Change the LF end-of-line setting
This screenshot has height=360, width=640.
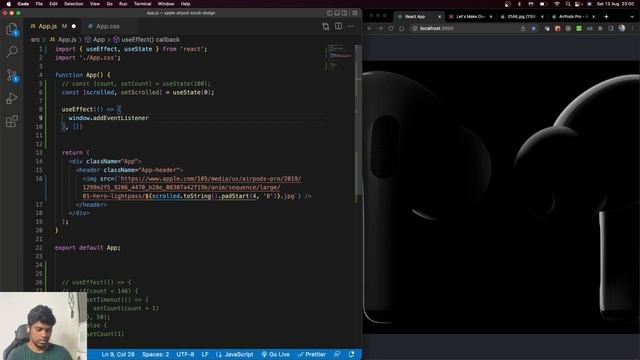(x=205, y=354)
